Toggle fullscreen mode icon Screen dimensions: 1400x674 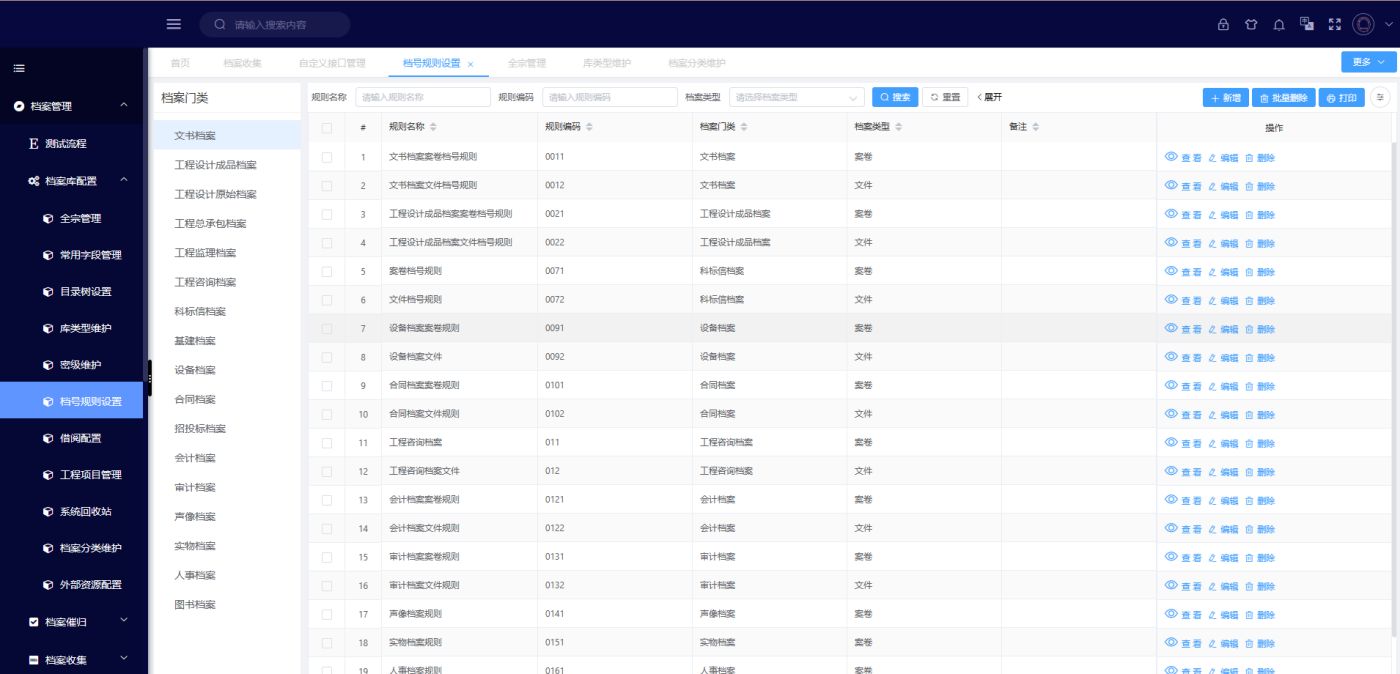coord(1334,24)
